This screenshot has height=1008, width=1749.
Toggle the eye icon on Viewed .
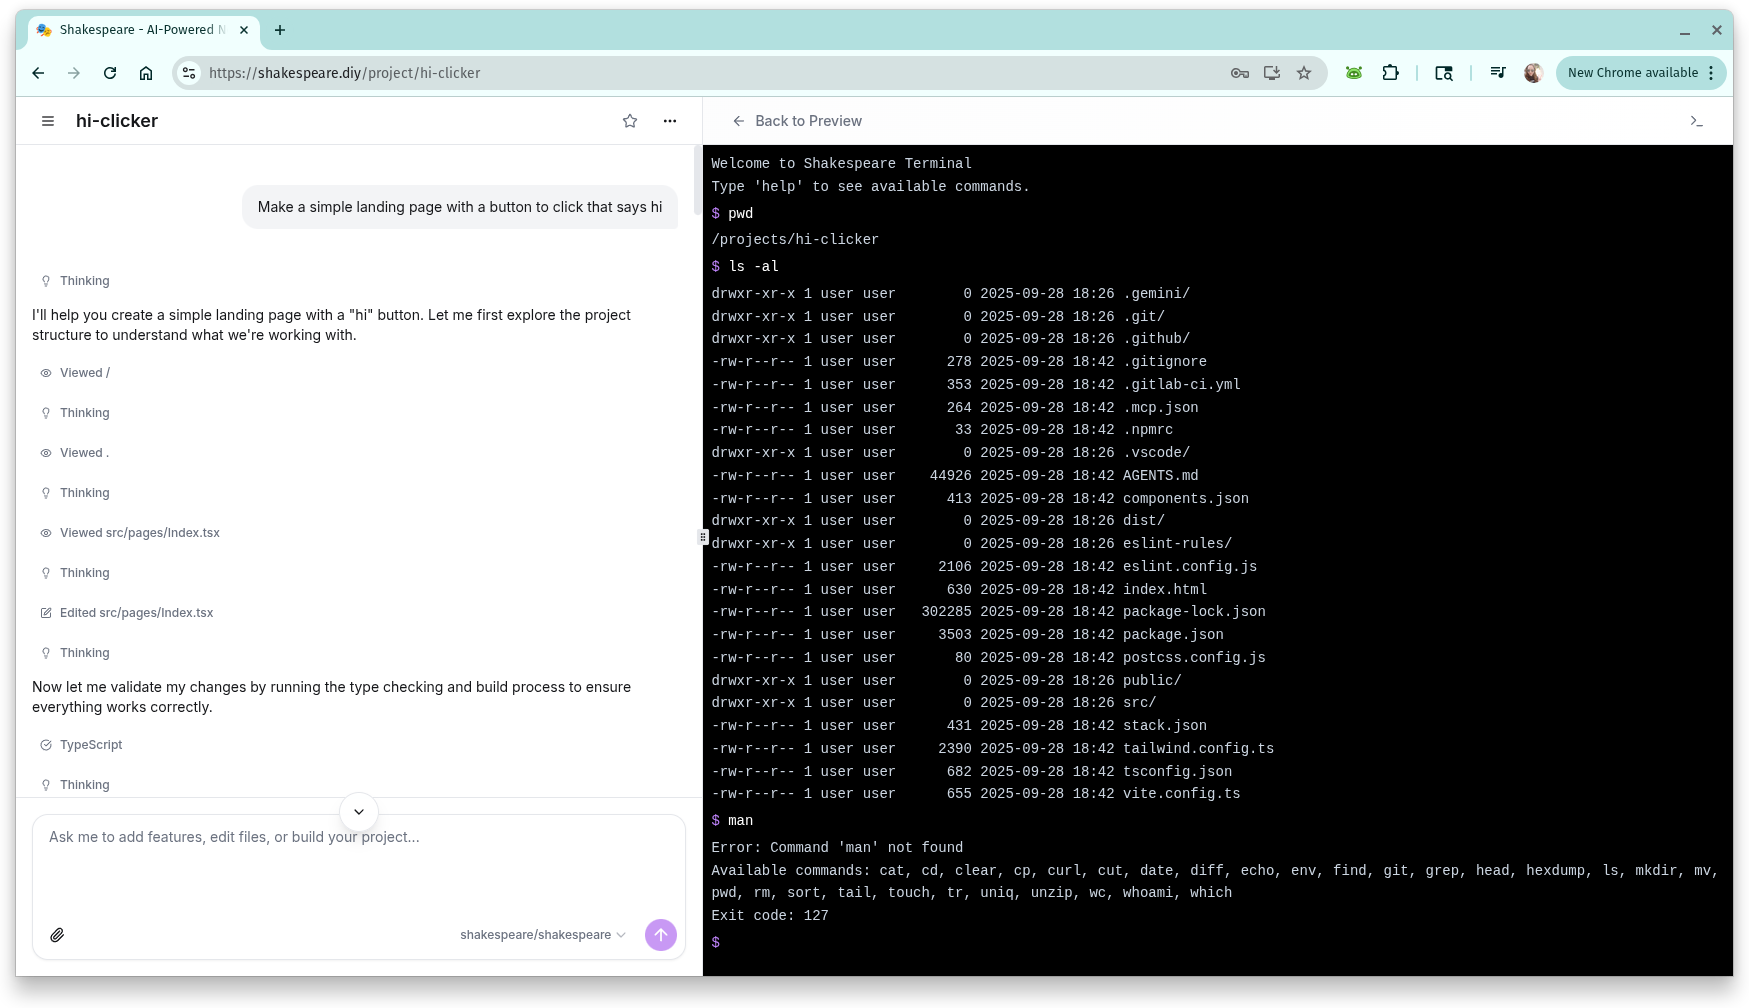45,452
